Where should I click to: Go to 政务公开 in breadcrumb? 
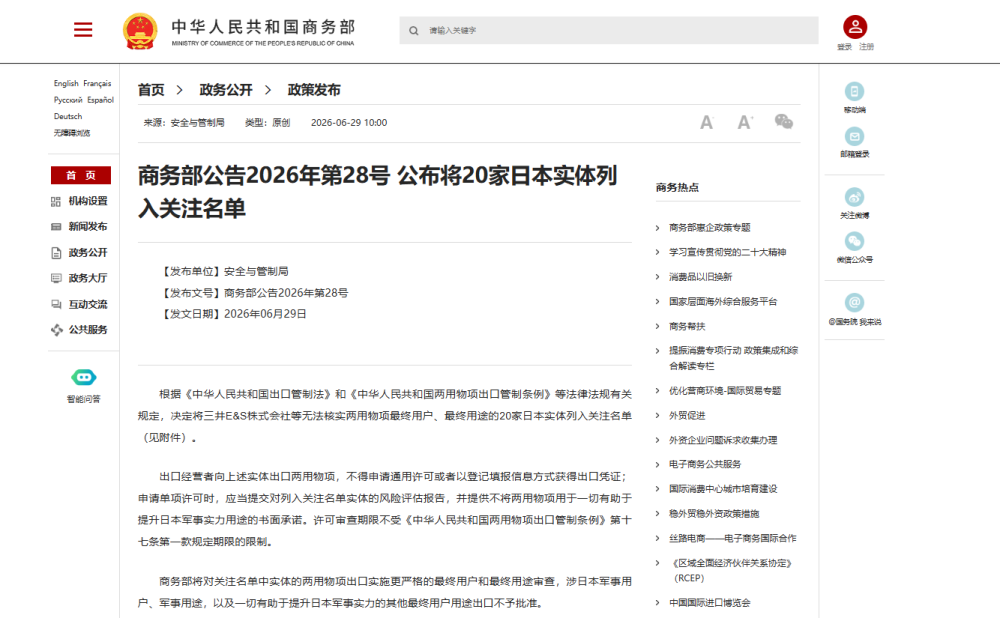coord(226,90)
